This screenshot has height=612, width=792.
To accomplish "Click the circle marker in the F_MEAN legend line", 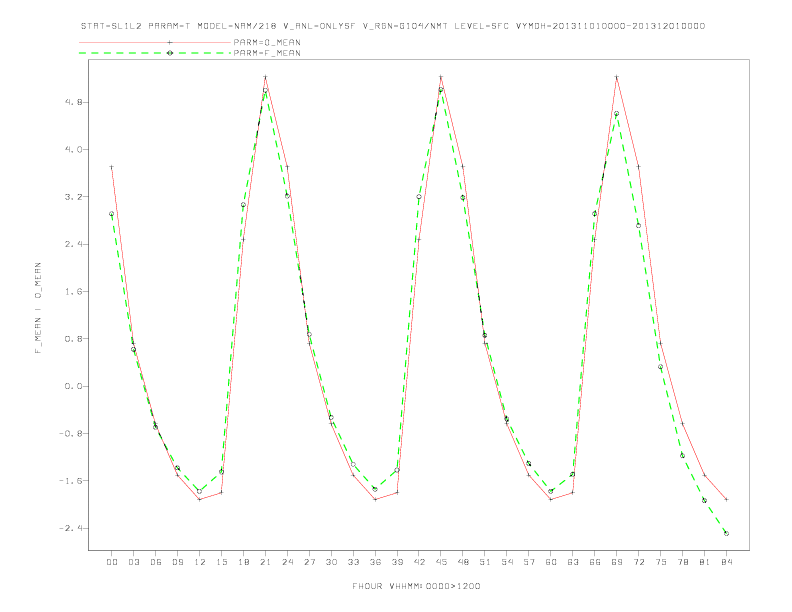I will point(170,53).
